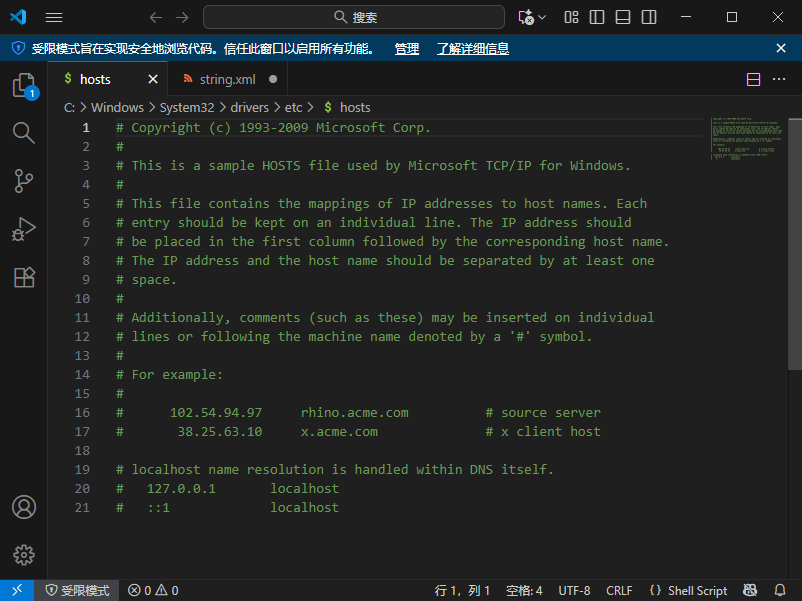The image size is (802, 601).
Task: Open the Customize Layout options
Action: click(571, 17)
